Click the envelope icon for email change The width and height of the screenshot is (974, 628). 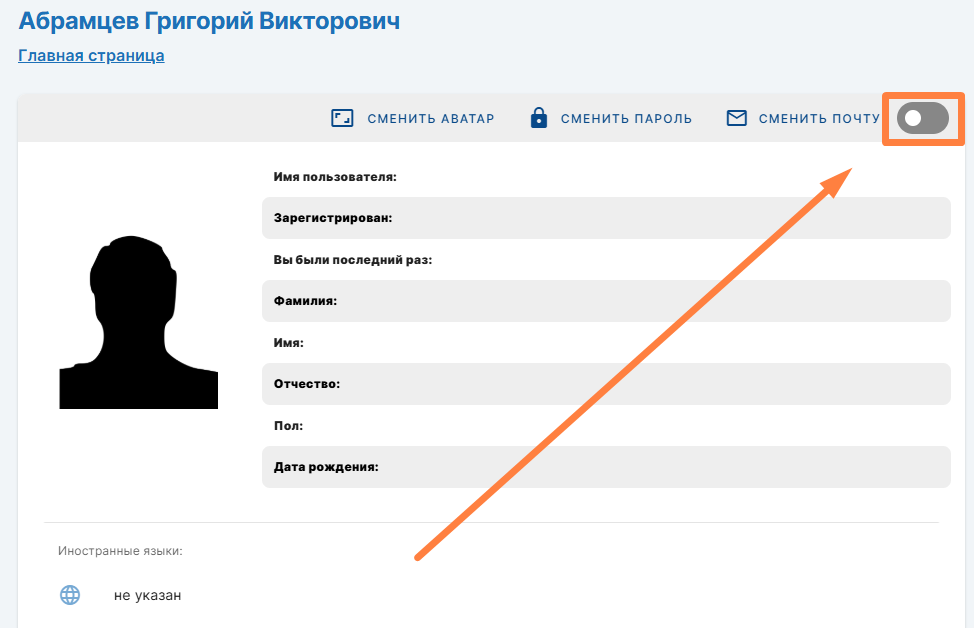[737, 118]
